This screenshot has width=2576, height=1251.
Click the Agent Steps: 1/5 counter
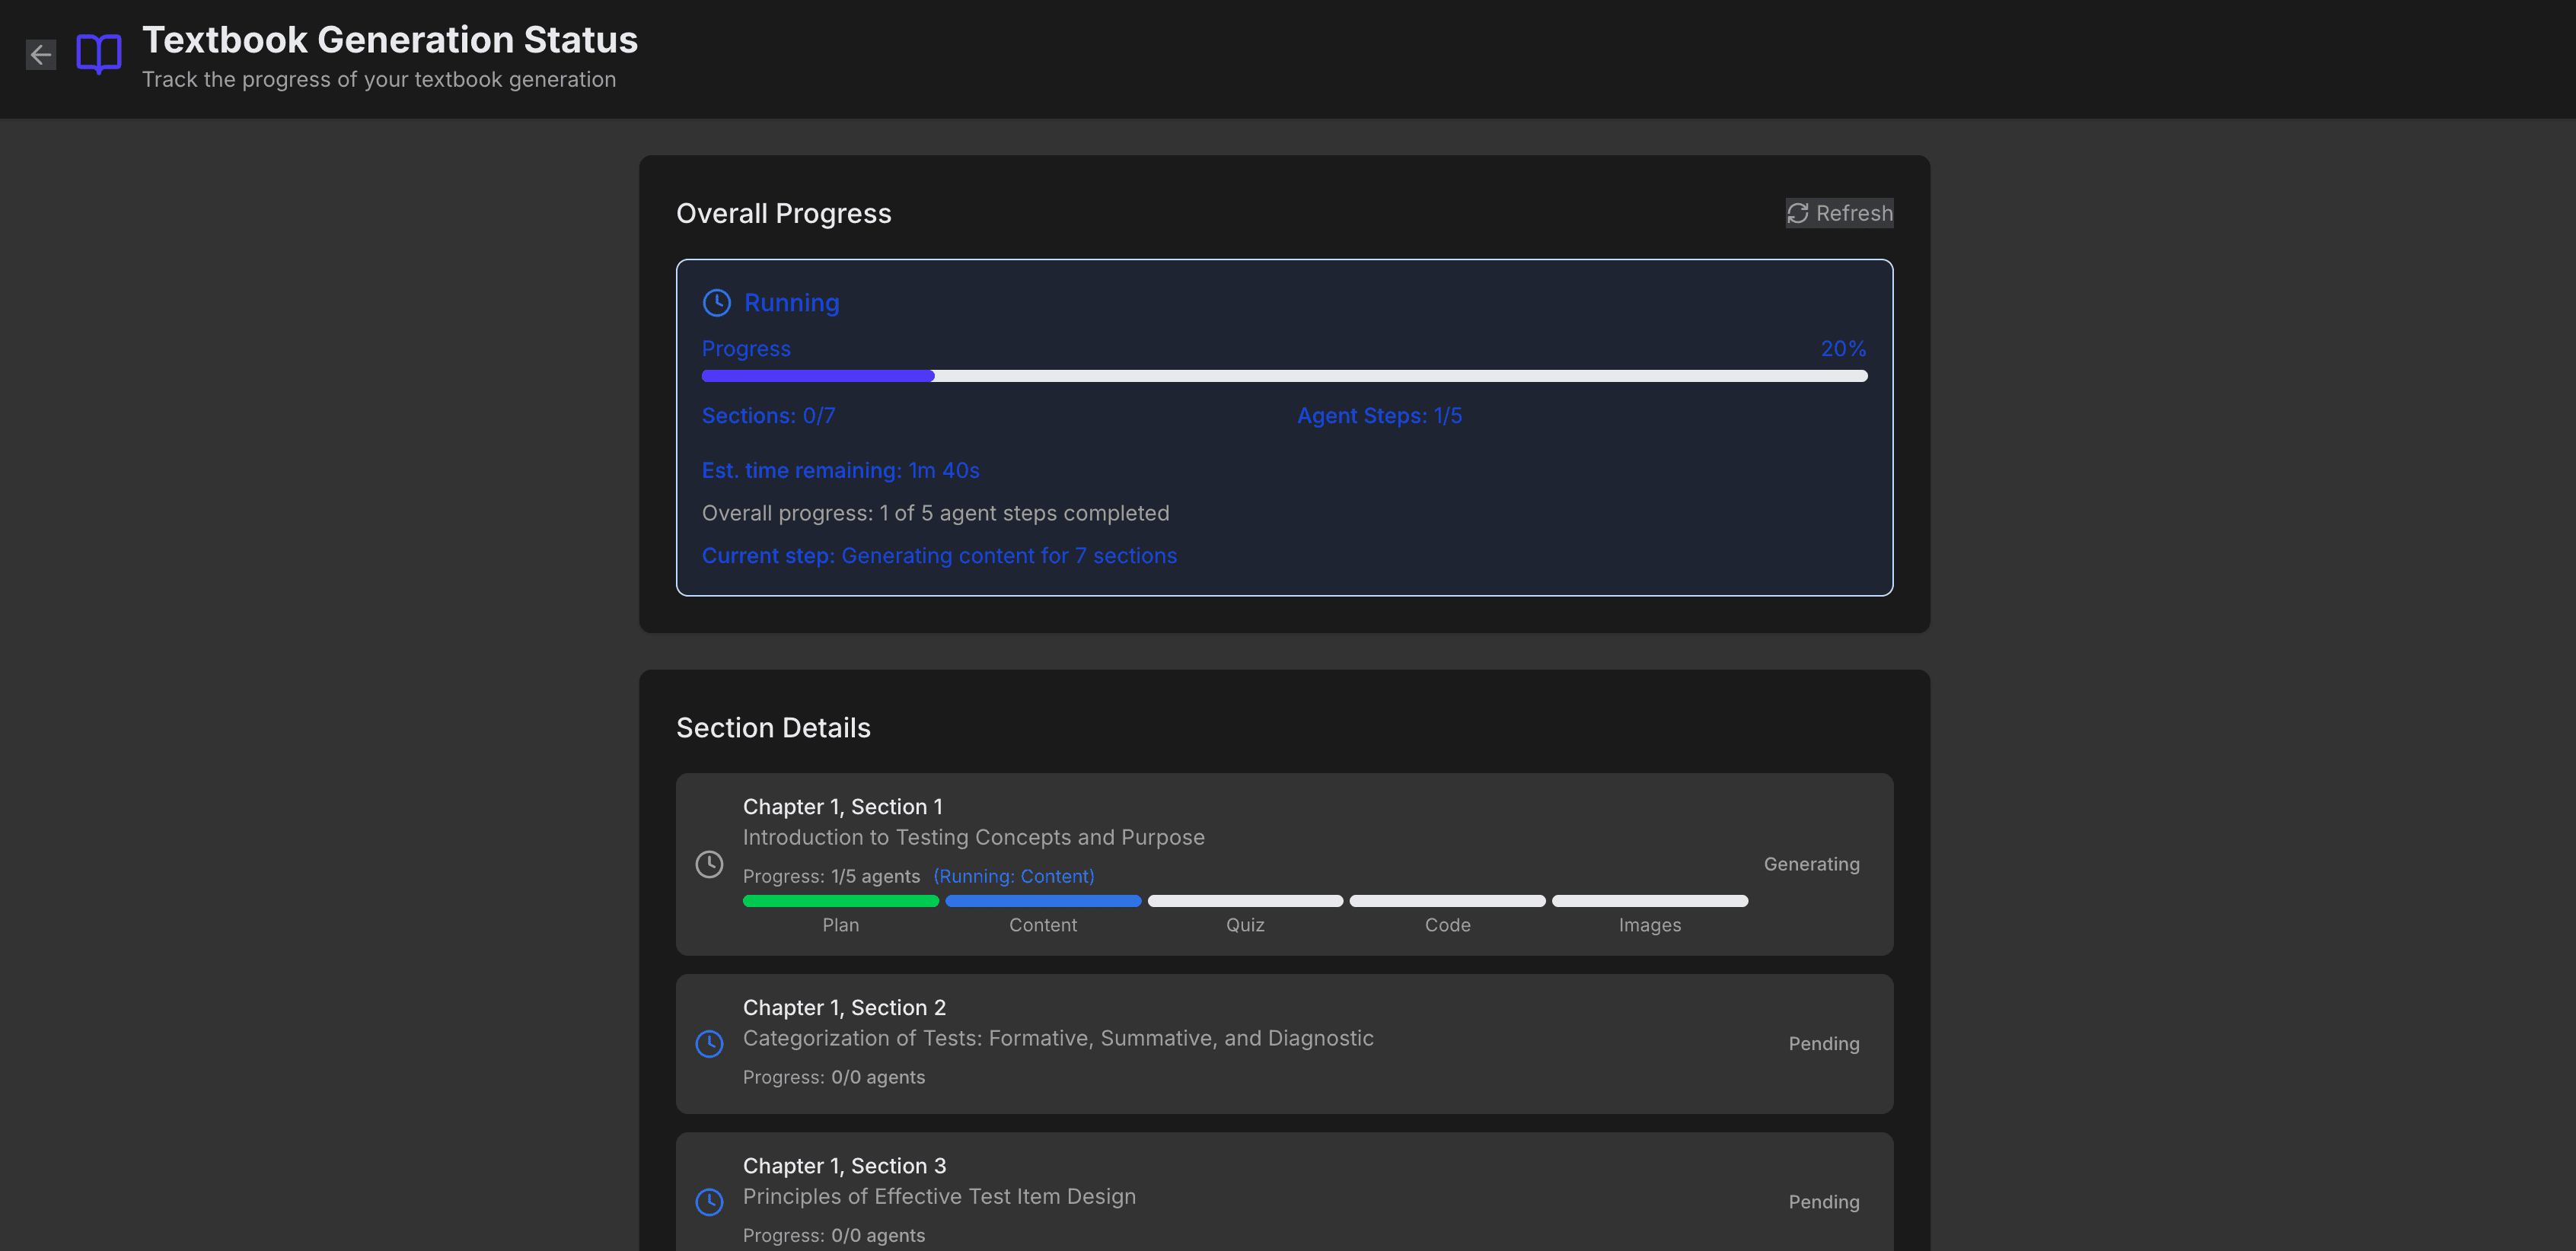pyautogui.click(x=1379, y=415)
